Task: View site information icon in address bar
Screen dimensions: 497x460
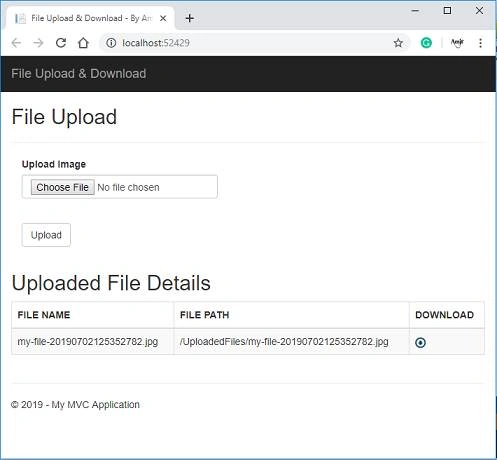Action: coord(111,43)
